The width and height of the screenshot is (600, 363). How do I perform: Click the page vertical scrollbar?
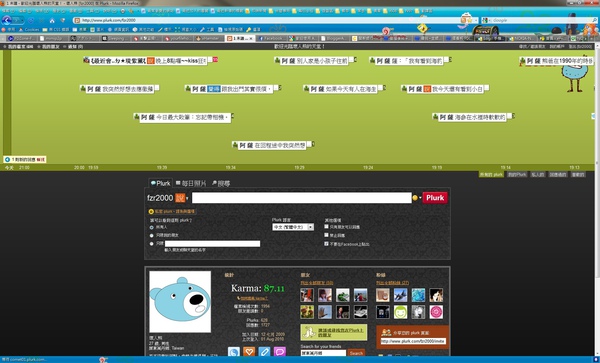click(597, 199)
